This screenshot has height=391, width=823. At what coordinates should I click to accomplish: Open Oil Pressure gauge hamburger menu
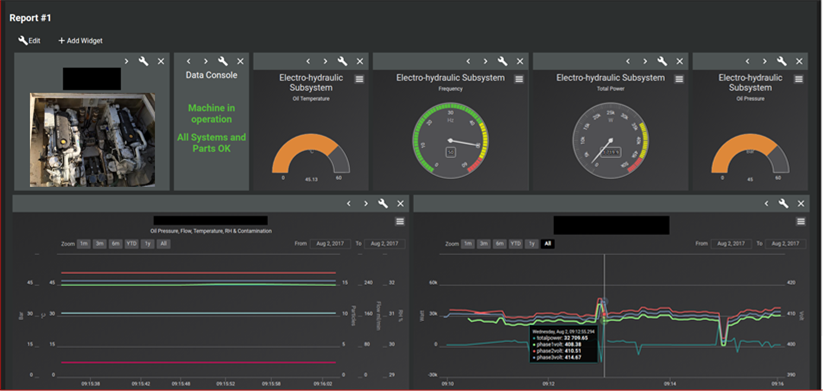[x=799, y=79]
